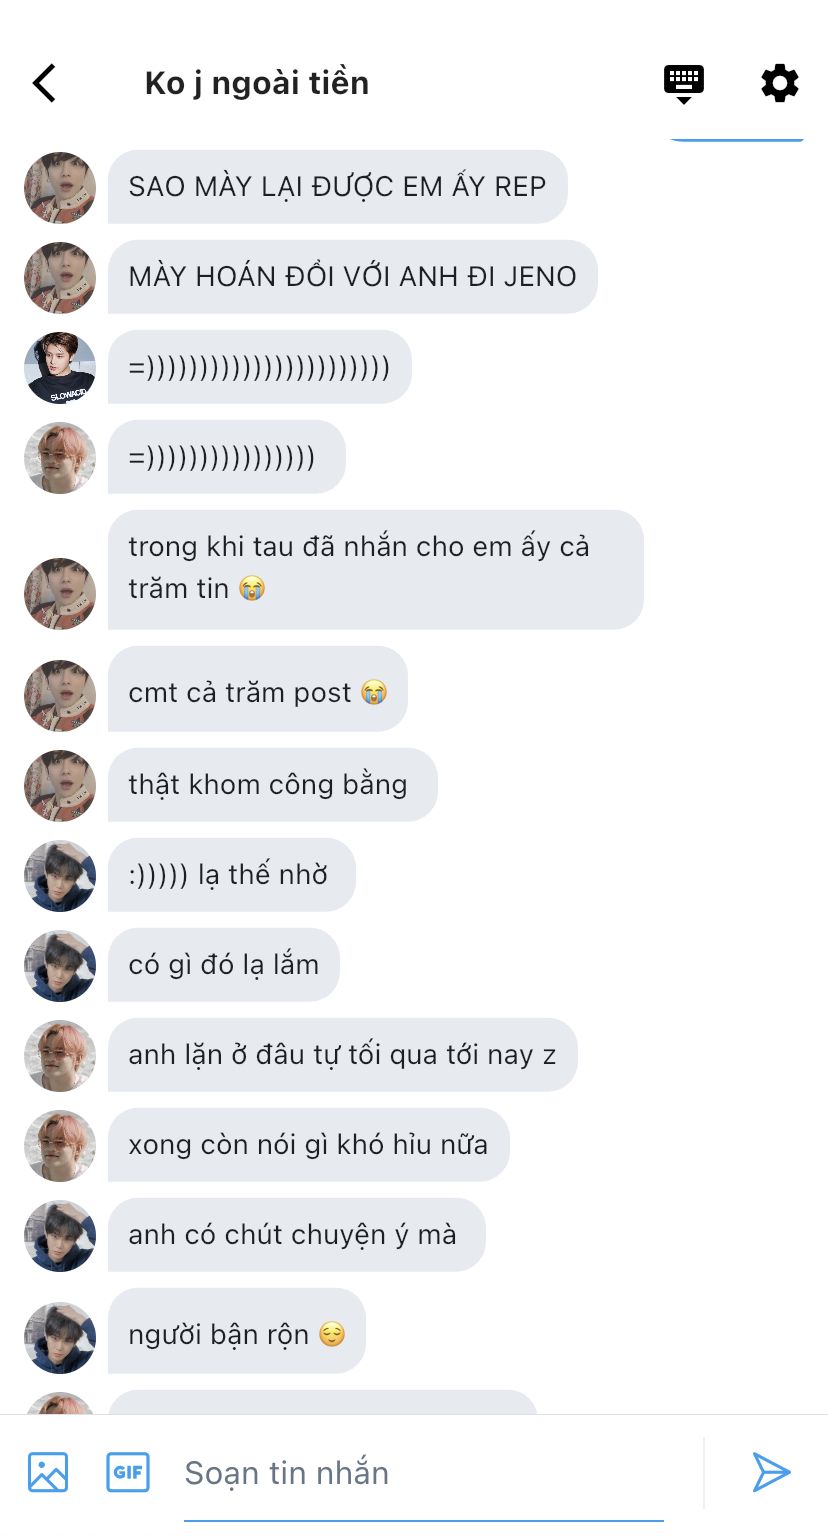Image resolution: width=828 pixels, height=1536 pixels.
Task: Attach a picture with the image icon
Action: (x=48, y=1472)
